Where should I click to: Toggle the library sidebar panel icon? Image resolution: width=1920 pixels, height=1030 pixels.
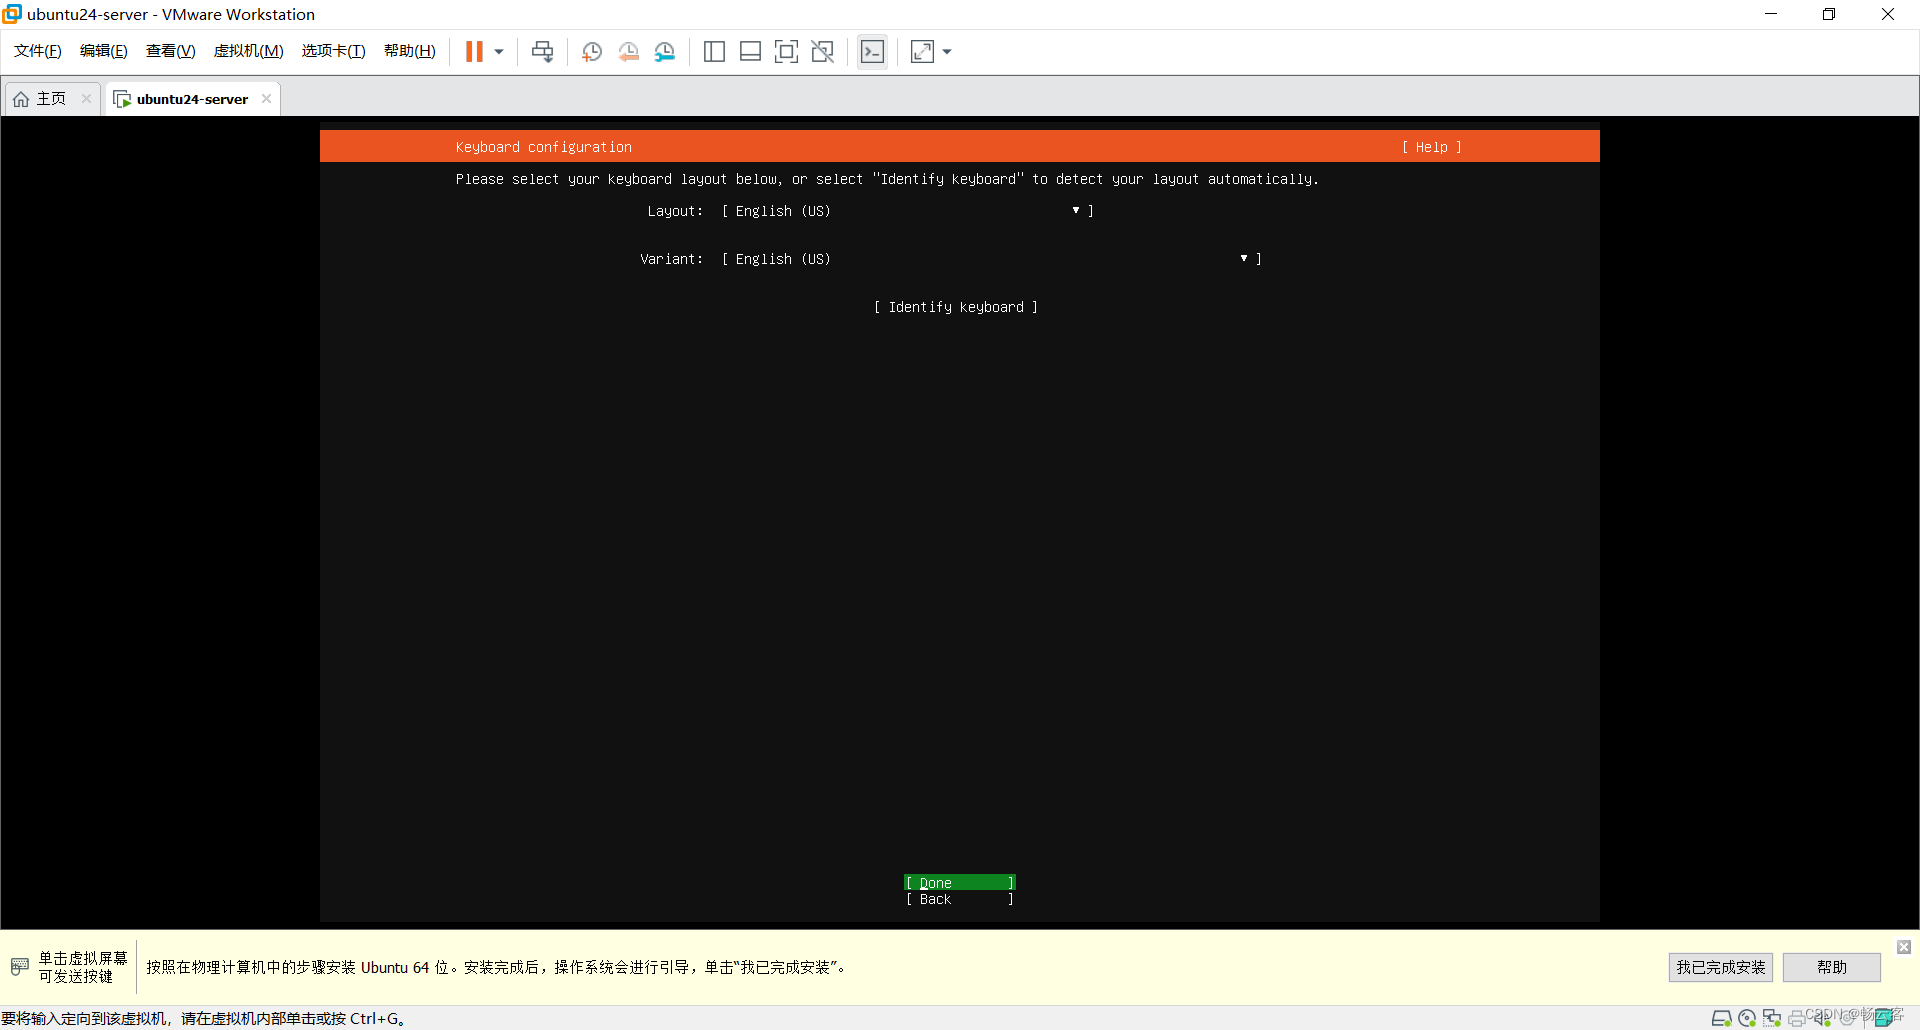pos(714,52)
